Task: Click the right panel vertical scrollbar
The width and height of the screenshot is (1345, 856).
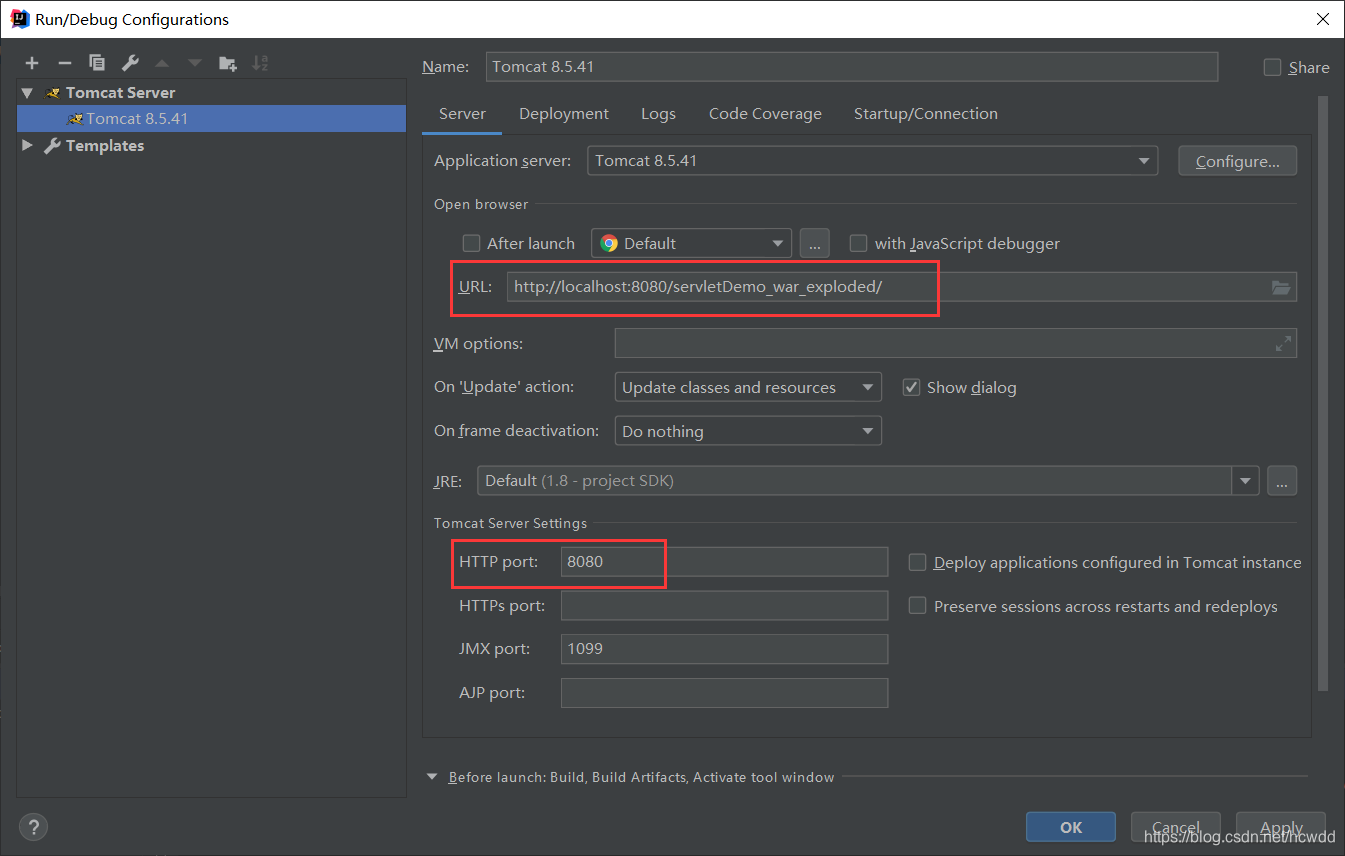Action: click(1323, 393)
